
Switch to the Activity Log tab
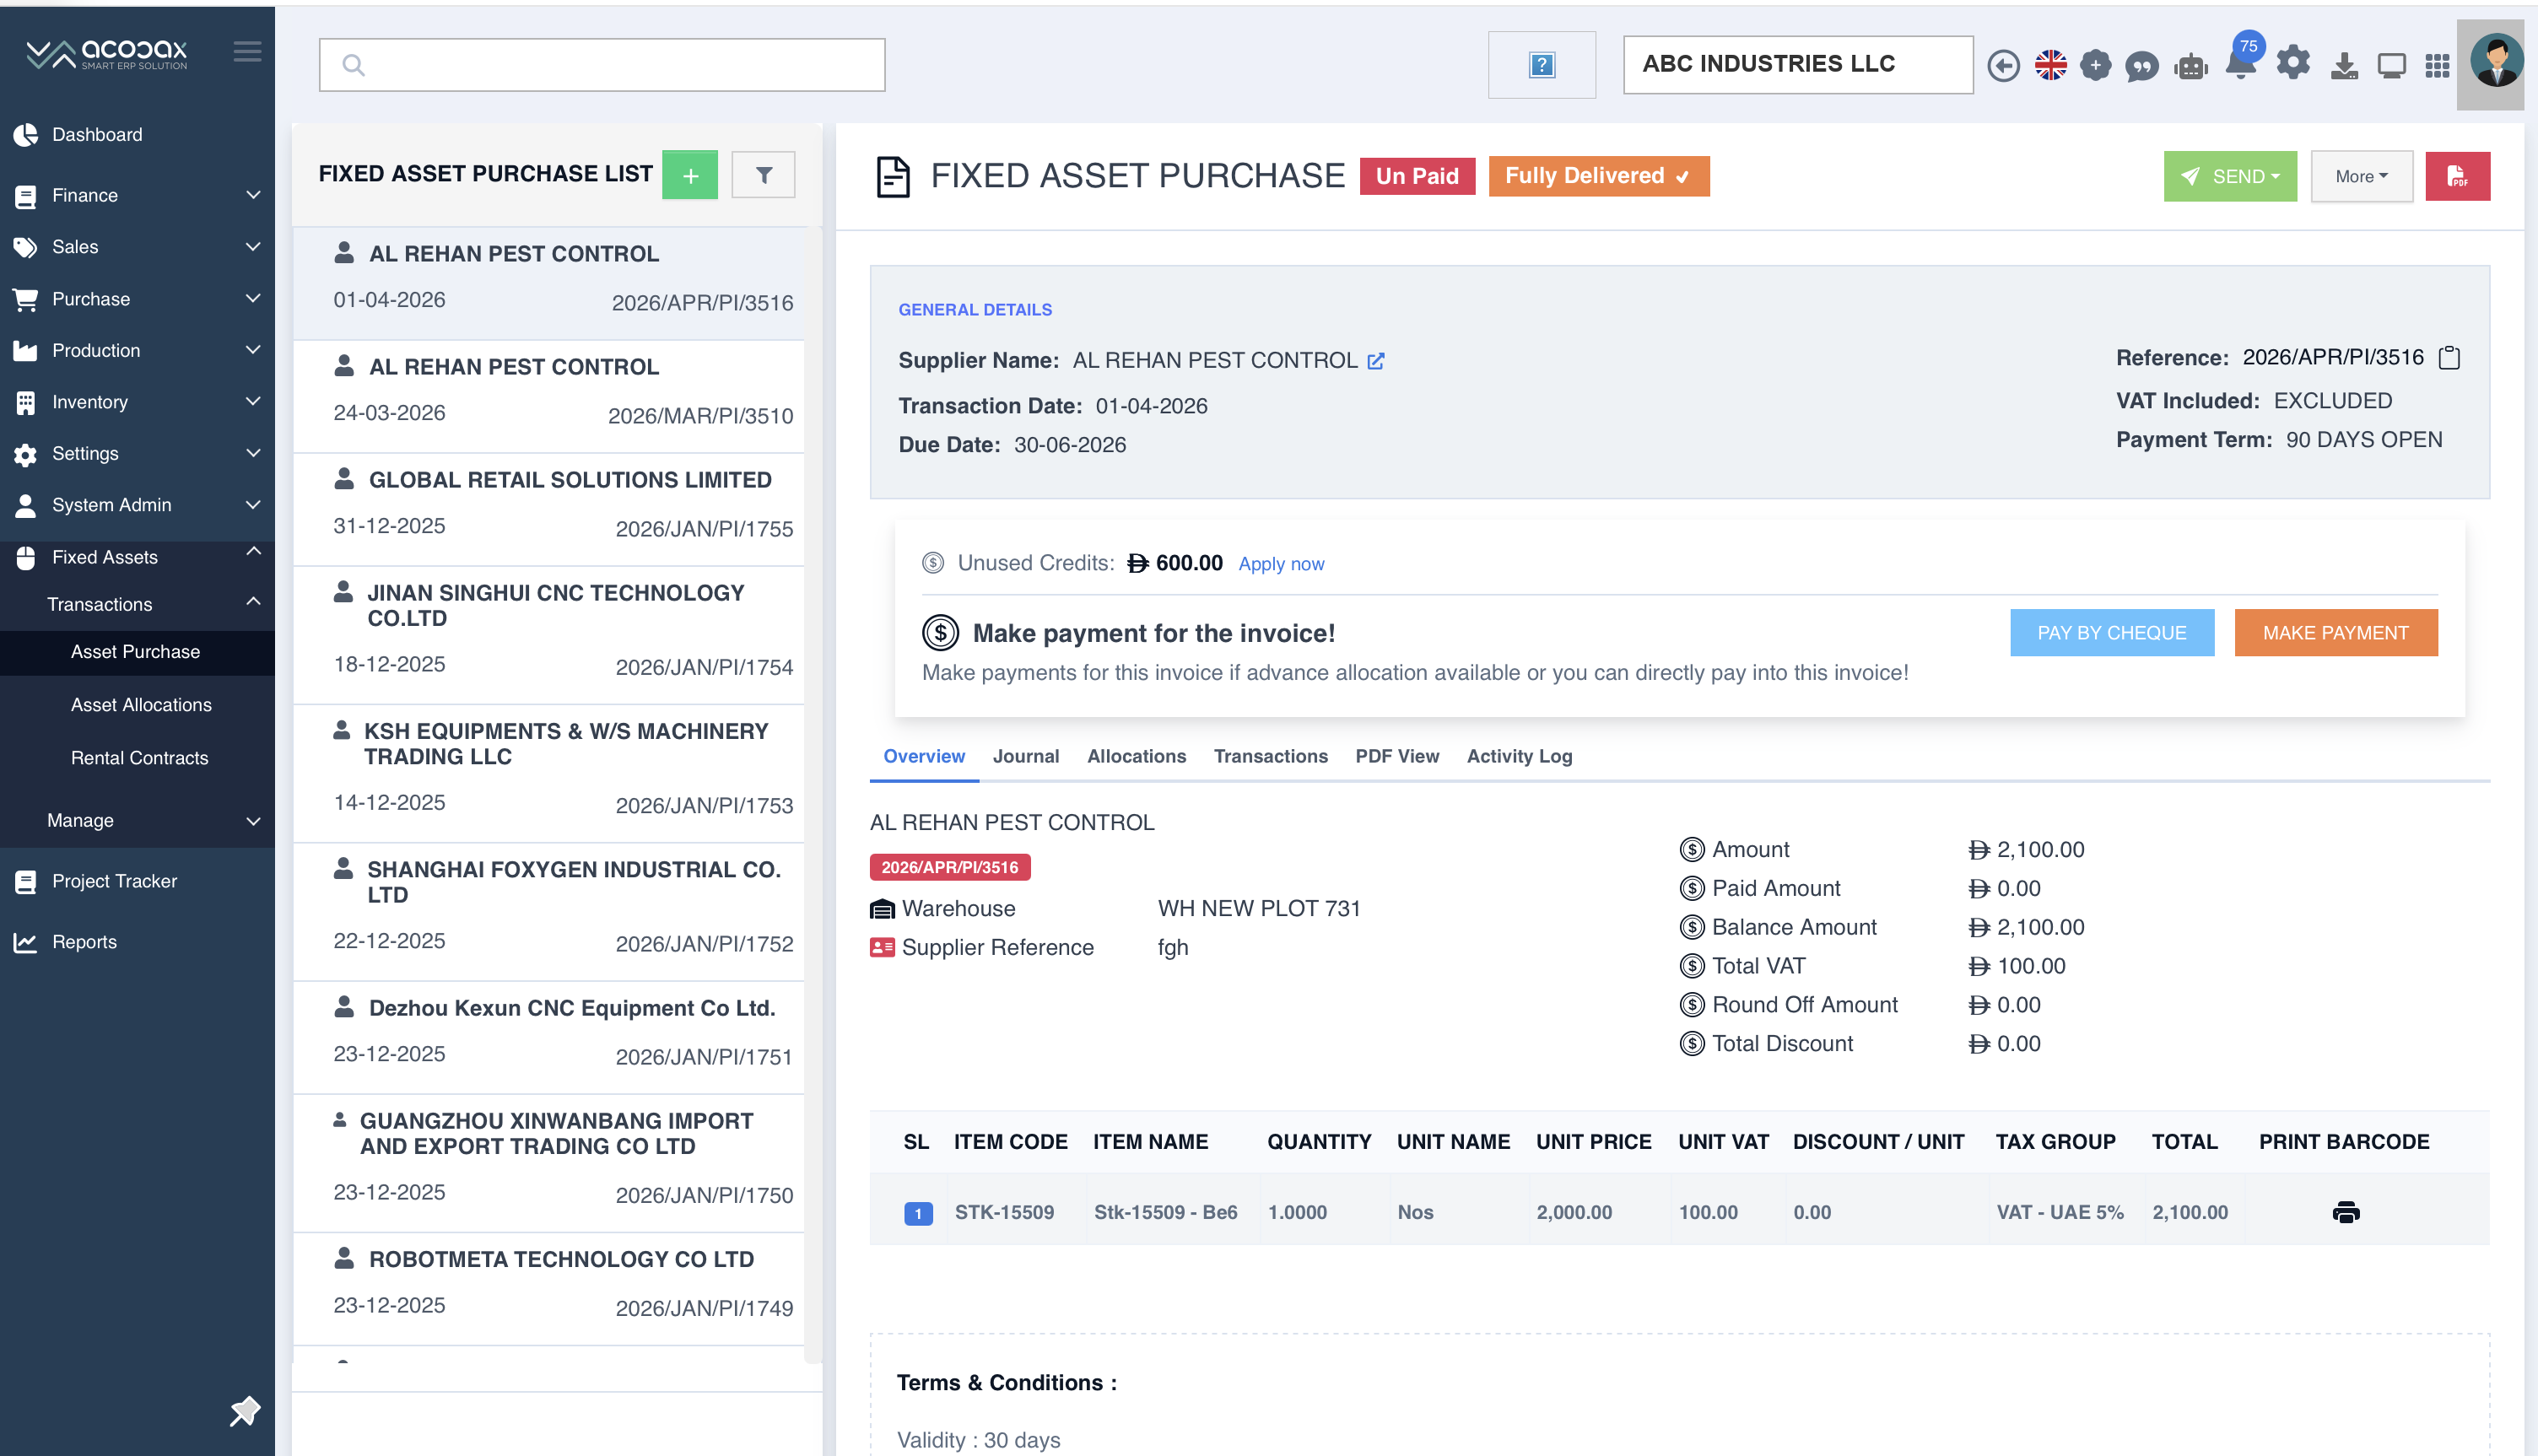1519,757
